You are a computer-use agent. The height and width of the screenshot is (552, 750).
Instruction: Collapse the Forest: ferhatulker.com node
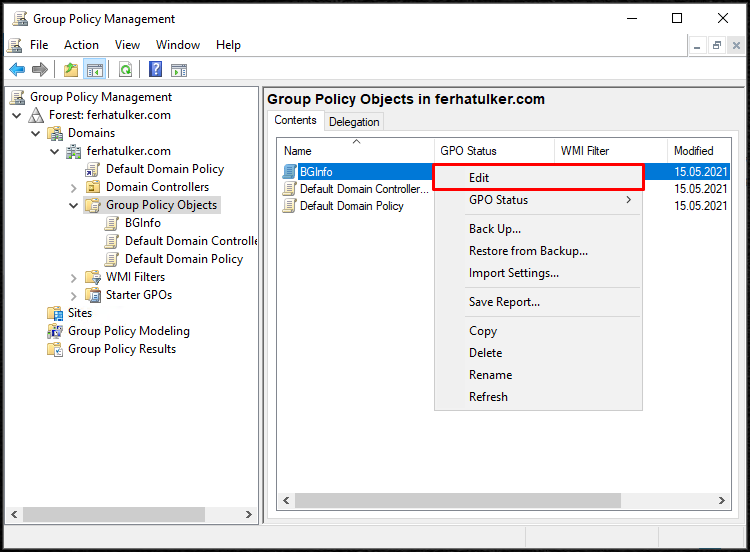(x=17, y=115)
